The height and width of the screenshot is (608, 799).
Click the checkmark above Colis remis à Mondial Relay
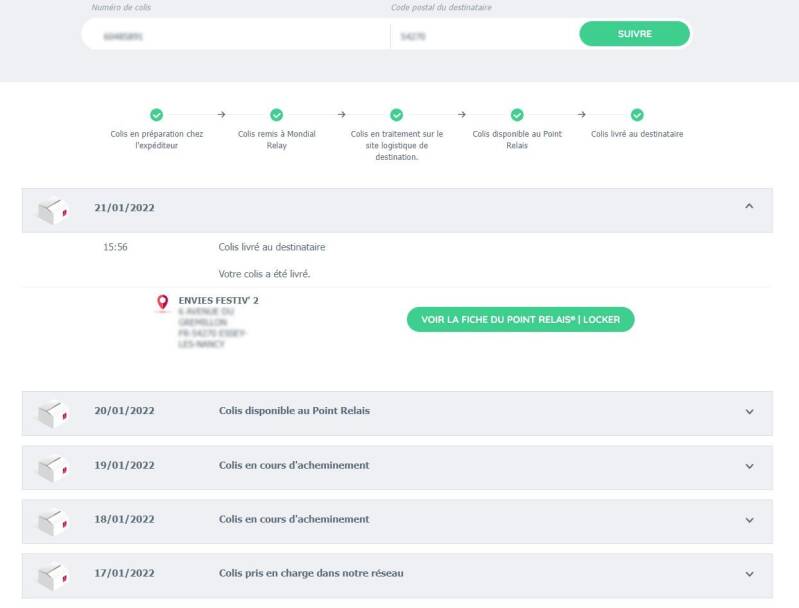pyautogui.click(x=277, y=115)
